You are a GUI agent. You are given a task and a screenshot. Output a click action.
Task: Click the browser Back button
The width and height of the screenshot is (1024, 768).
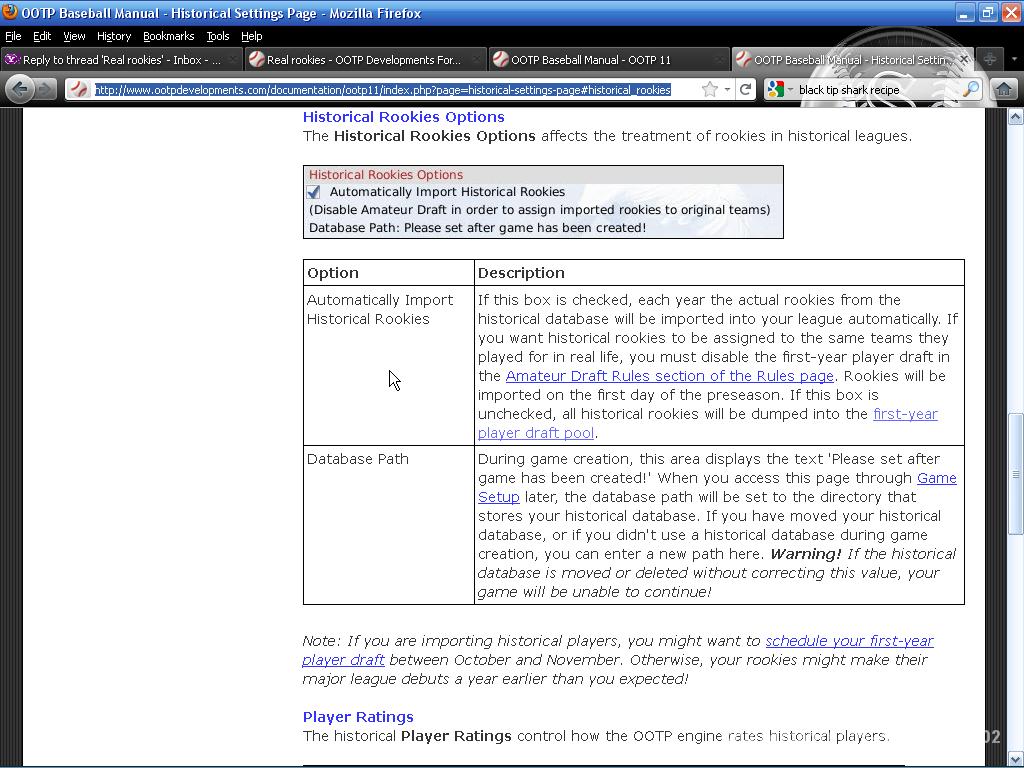[20, 90]
